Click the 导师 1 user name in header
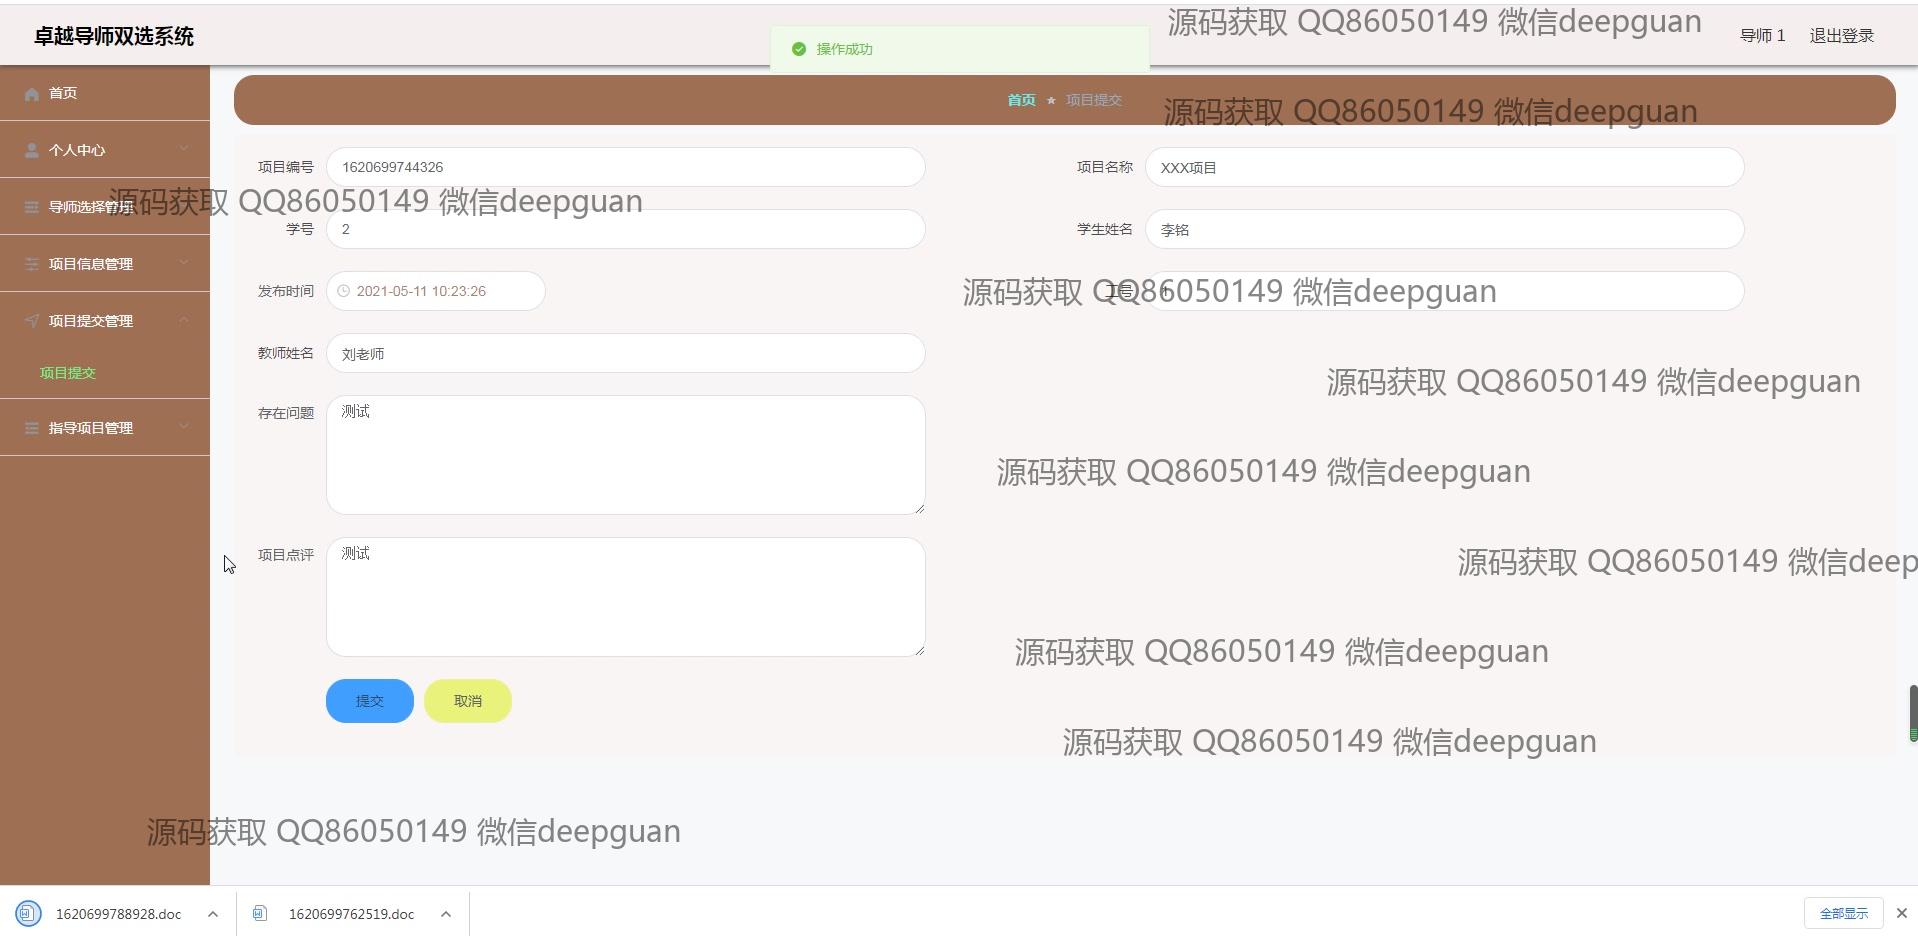 (1762, 36)
